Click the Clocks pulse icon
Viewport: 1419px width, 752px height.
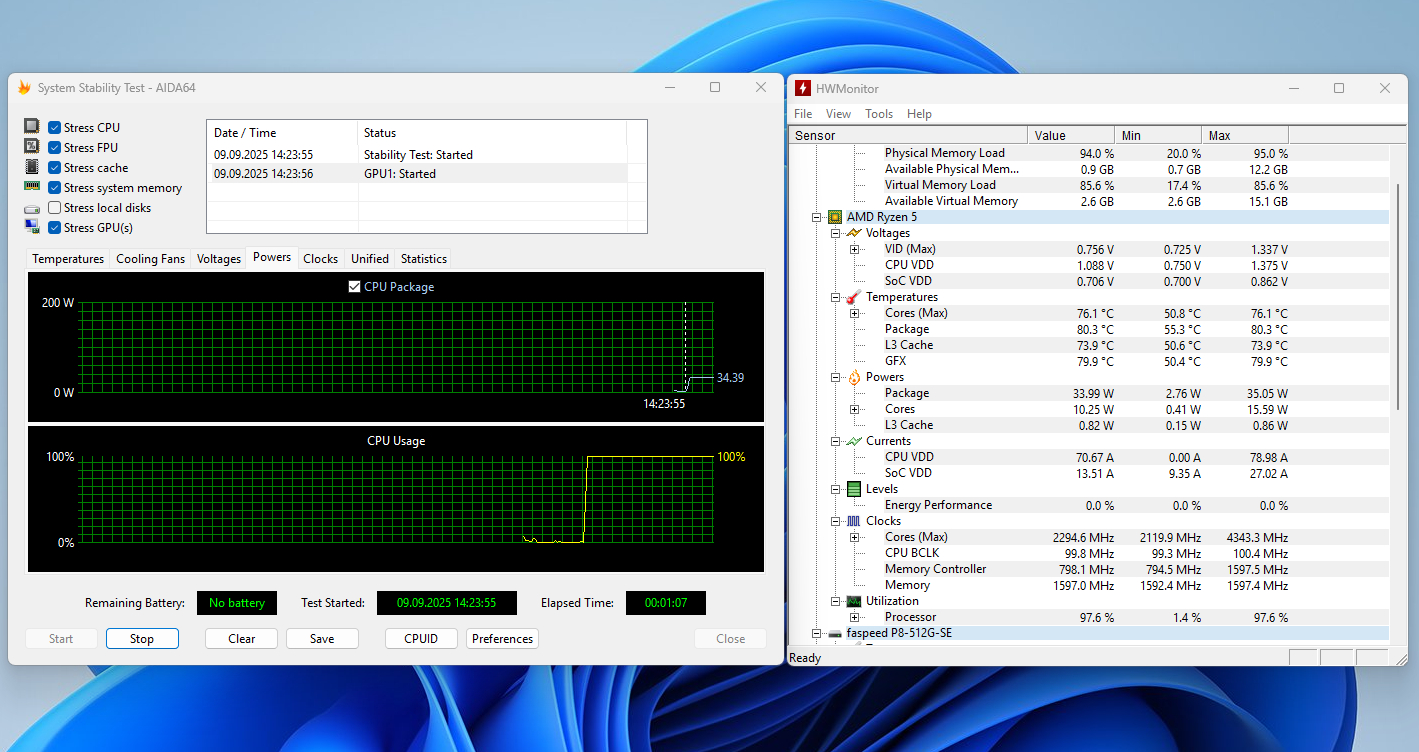853,521
